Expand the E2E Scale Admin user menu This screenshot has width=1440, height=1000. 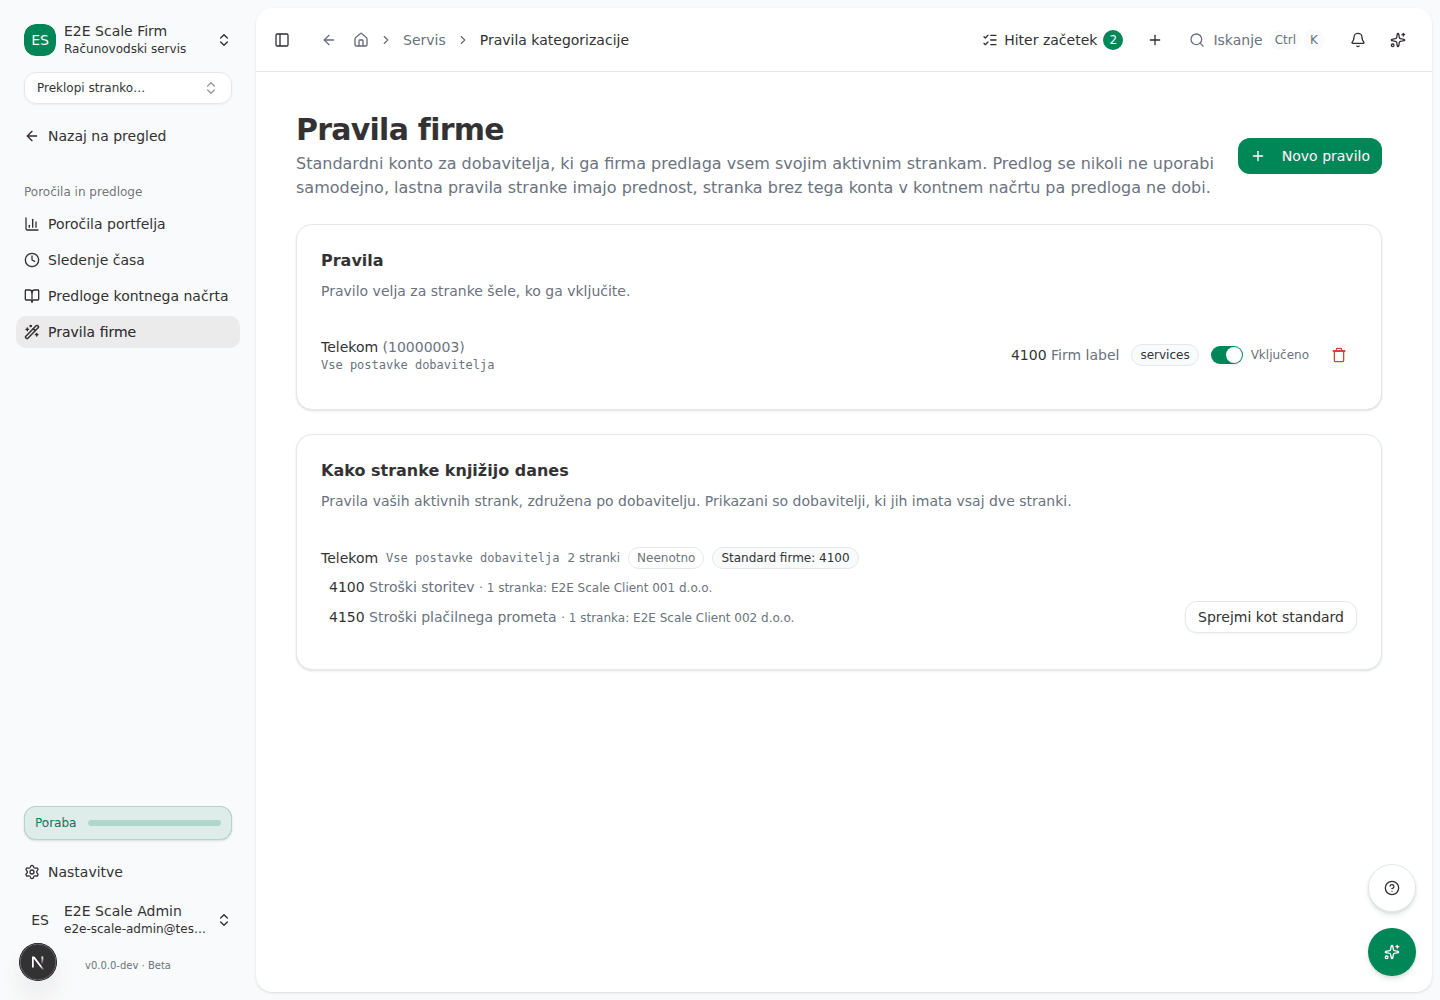pyautogui.click(x=128, y=920)
